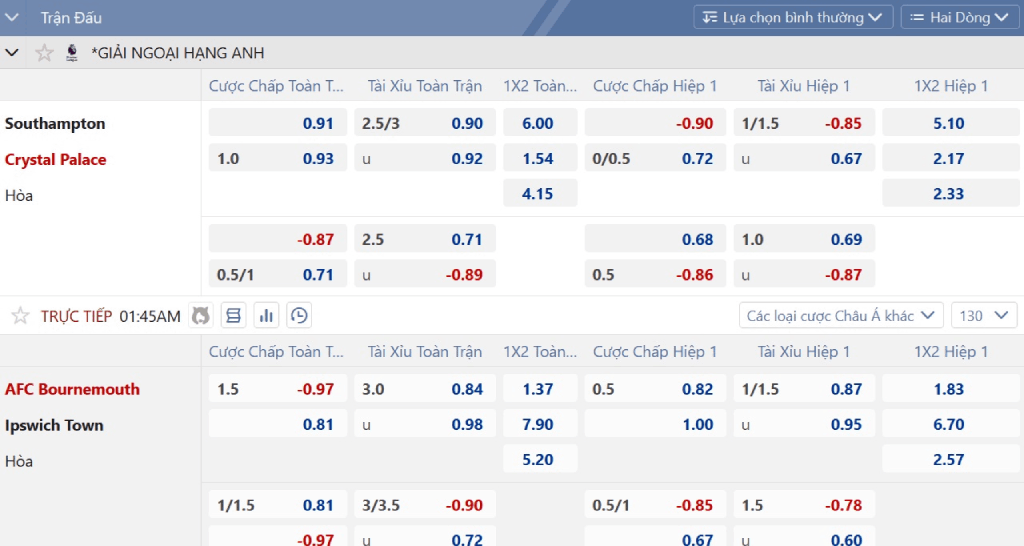Select Ipswich Town first-half handicap odds 1.00
The image size is (1024, 546).
click(655, 425)
